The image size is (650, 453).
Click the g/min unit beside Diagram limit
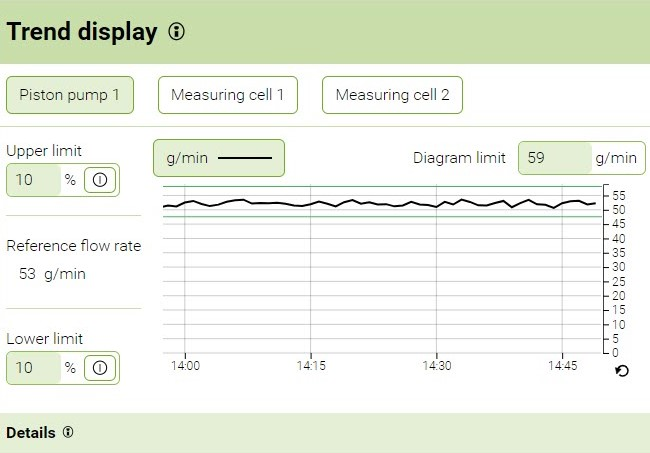click(616, 158)
